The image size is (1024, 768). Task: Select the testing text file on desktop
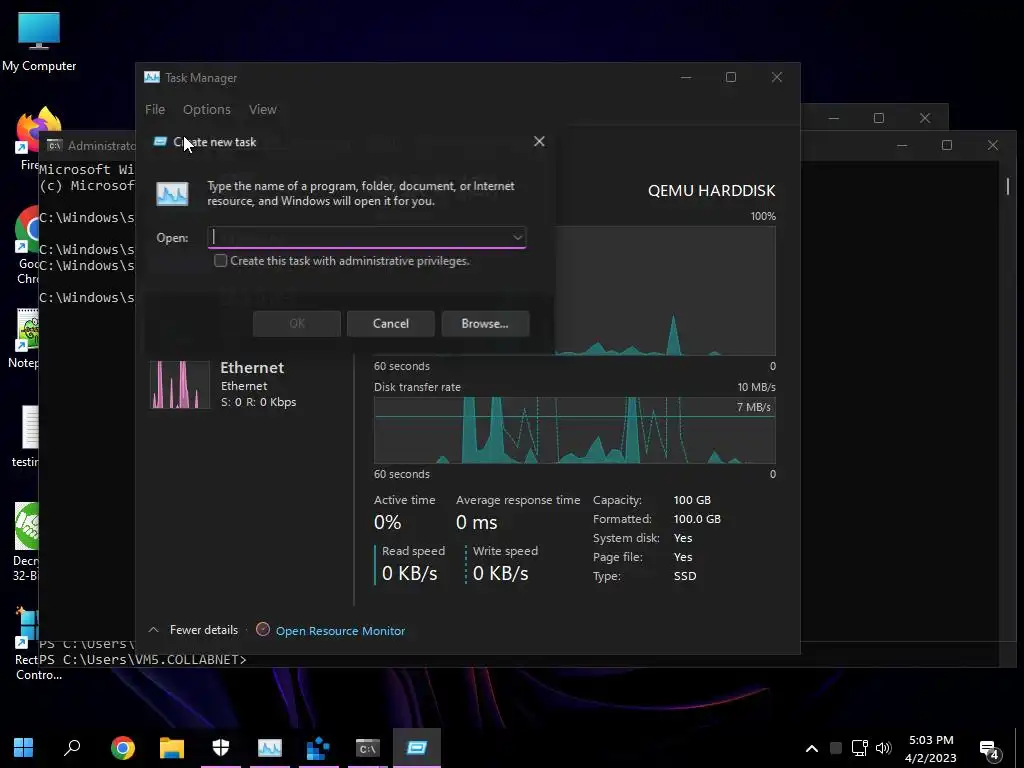(x=27, y=436)
